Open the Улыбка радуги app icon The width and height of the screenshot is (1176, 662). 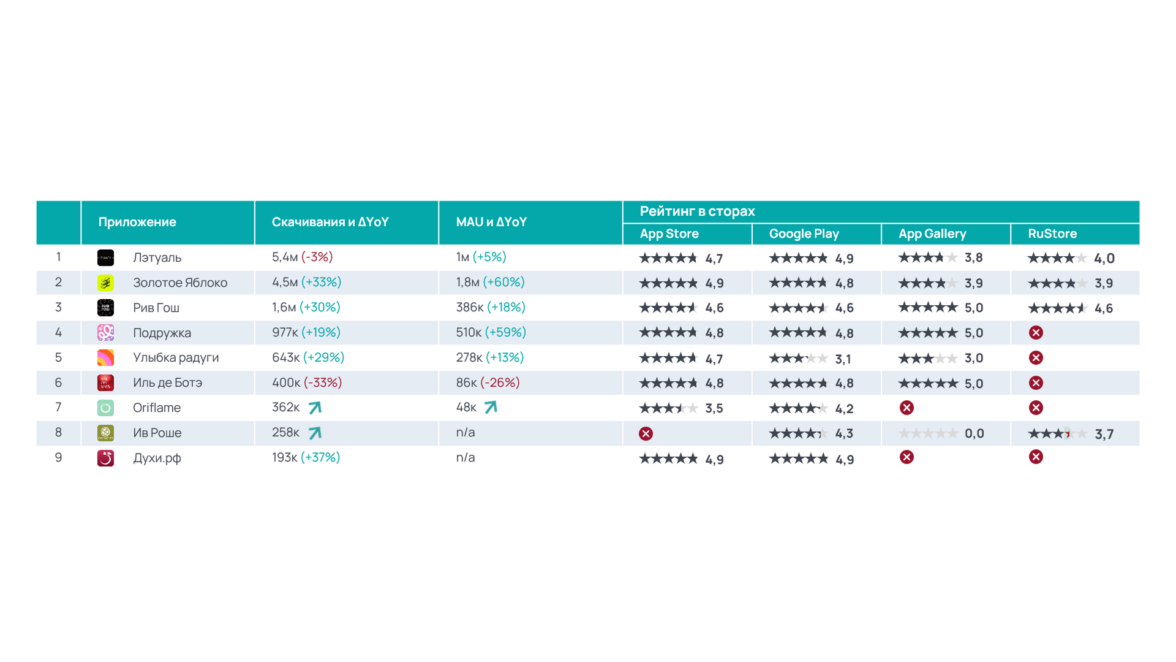(x=105, y=358)
